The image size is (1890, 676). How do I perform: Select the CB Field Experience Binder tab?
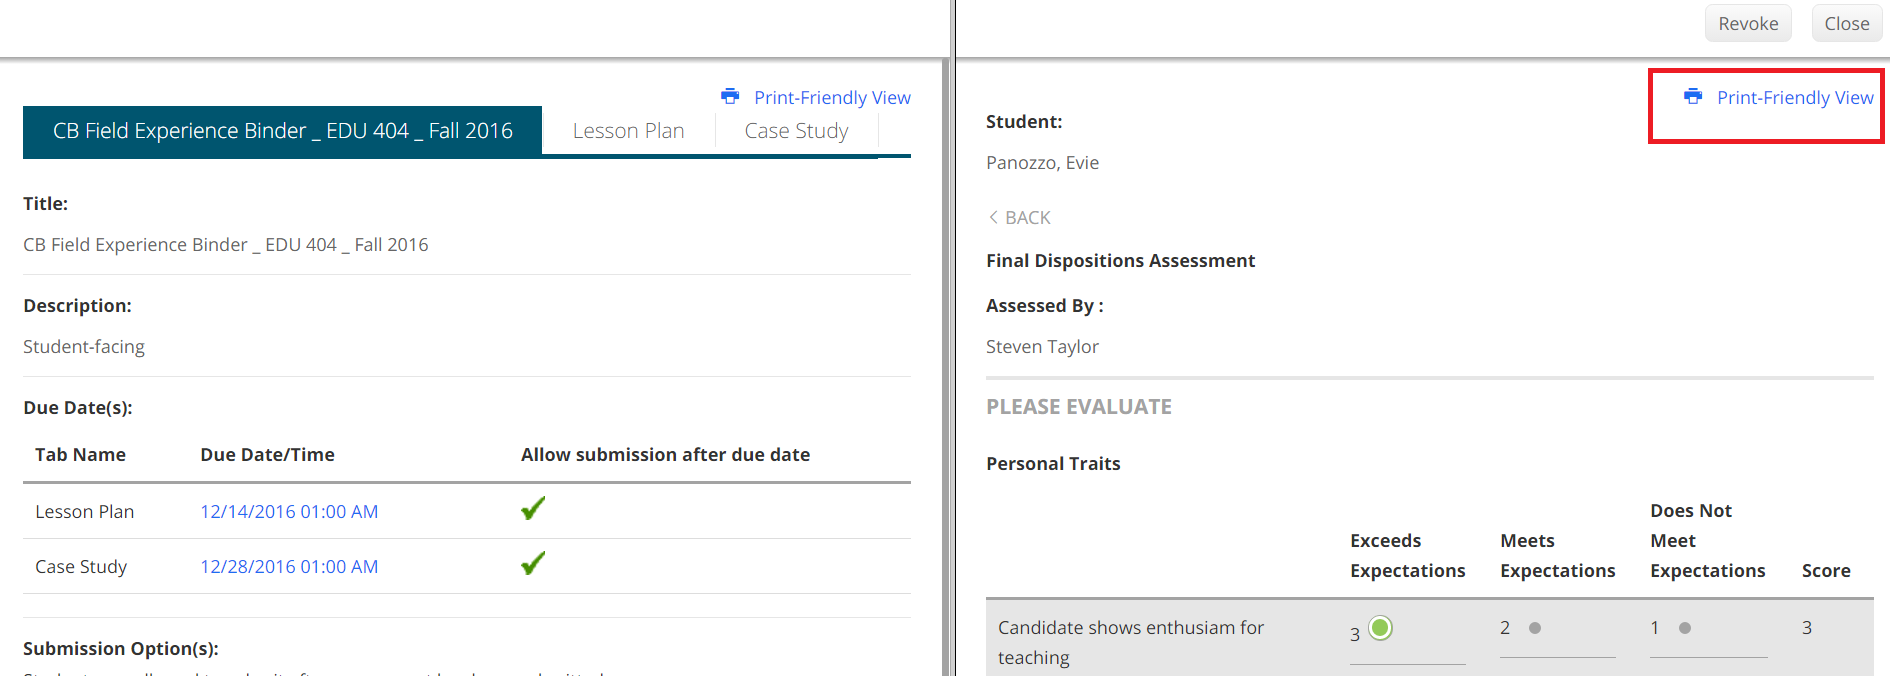click(282, 131)
